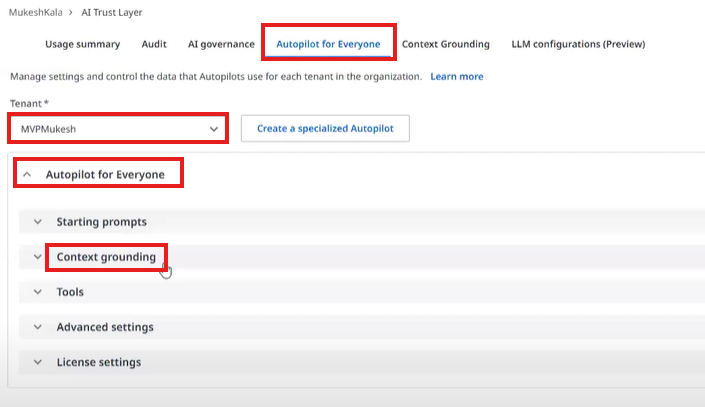Click the Advanced settings heading text
This screenshot has height=407, width=705.
[105, 327]
